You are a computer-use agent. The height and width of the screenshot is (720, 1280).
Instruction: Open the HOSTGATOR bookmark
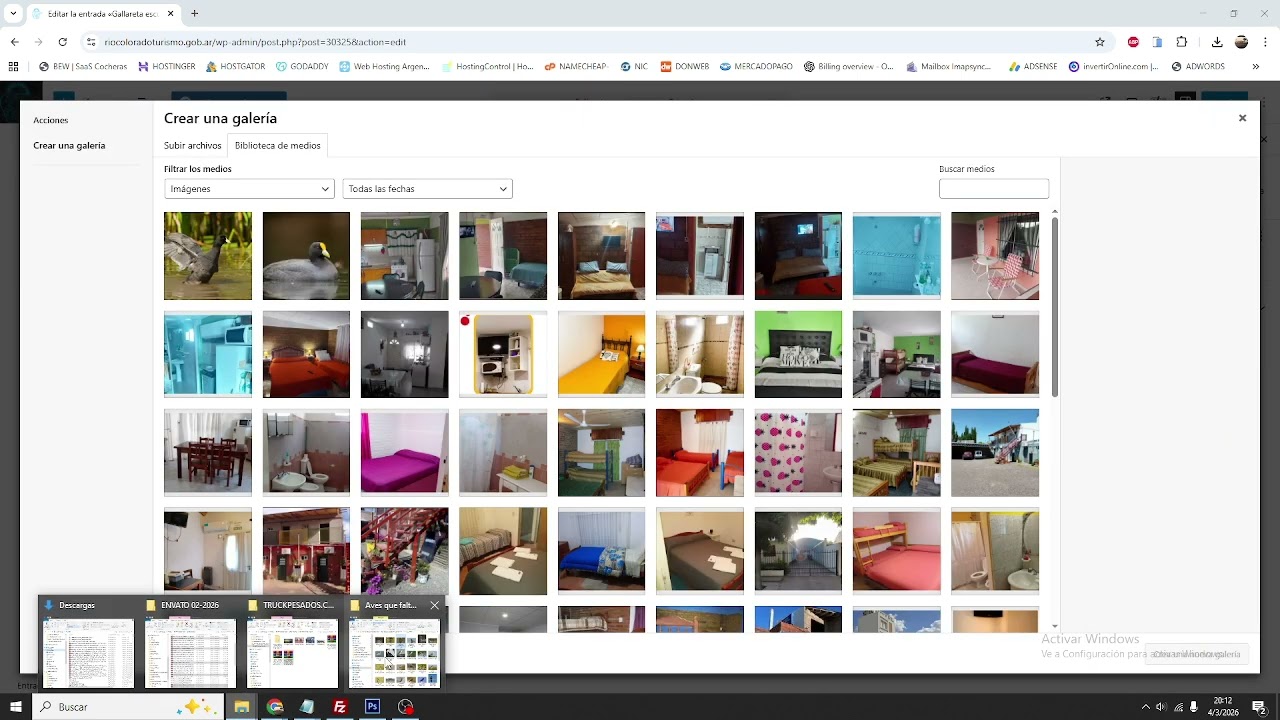tap(237, 67)
